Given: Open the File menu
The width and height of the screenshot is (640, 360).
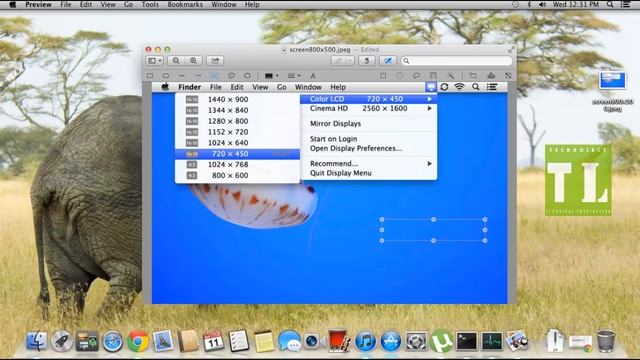Looking at the screenshot, I should point(66,4).
